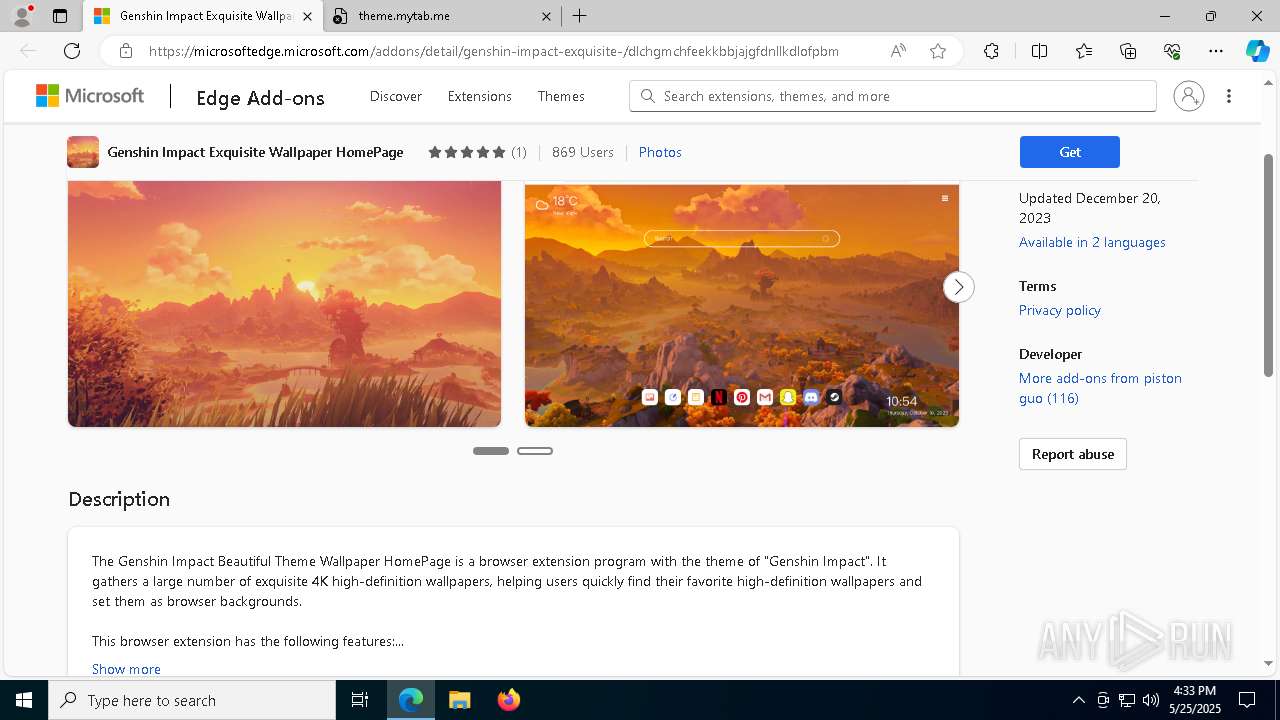This screenshot has height=720, width=1280.
Task: Open the Themes menu item
Action: 561,96
